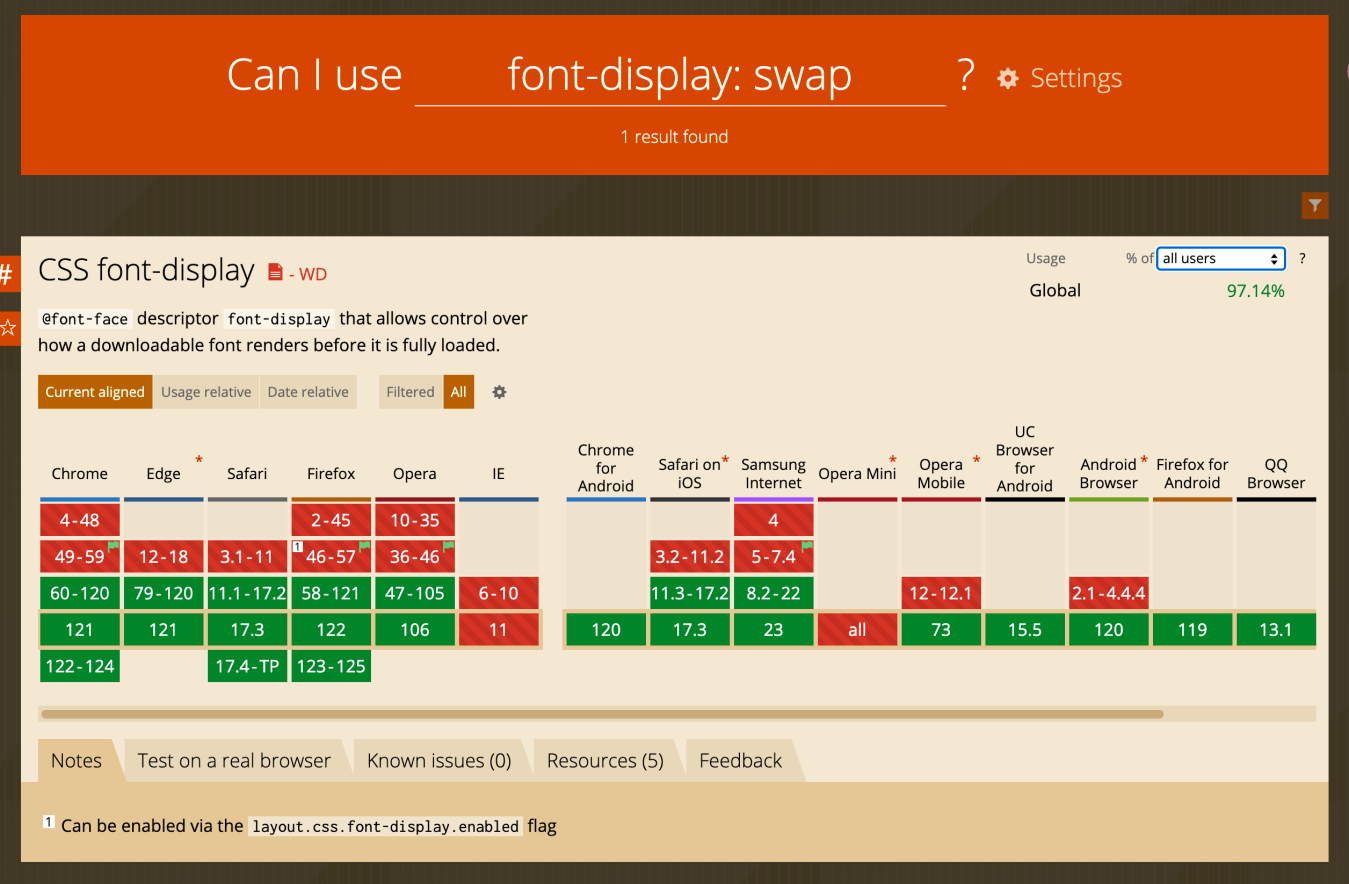This screenshot has height=884, width=1349.
Task: Switch to Date relative view
Action: [x=308, y=392]
